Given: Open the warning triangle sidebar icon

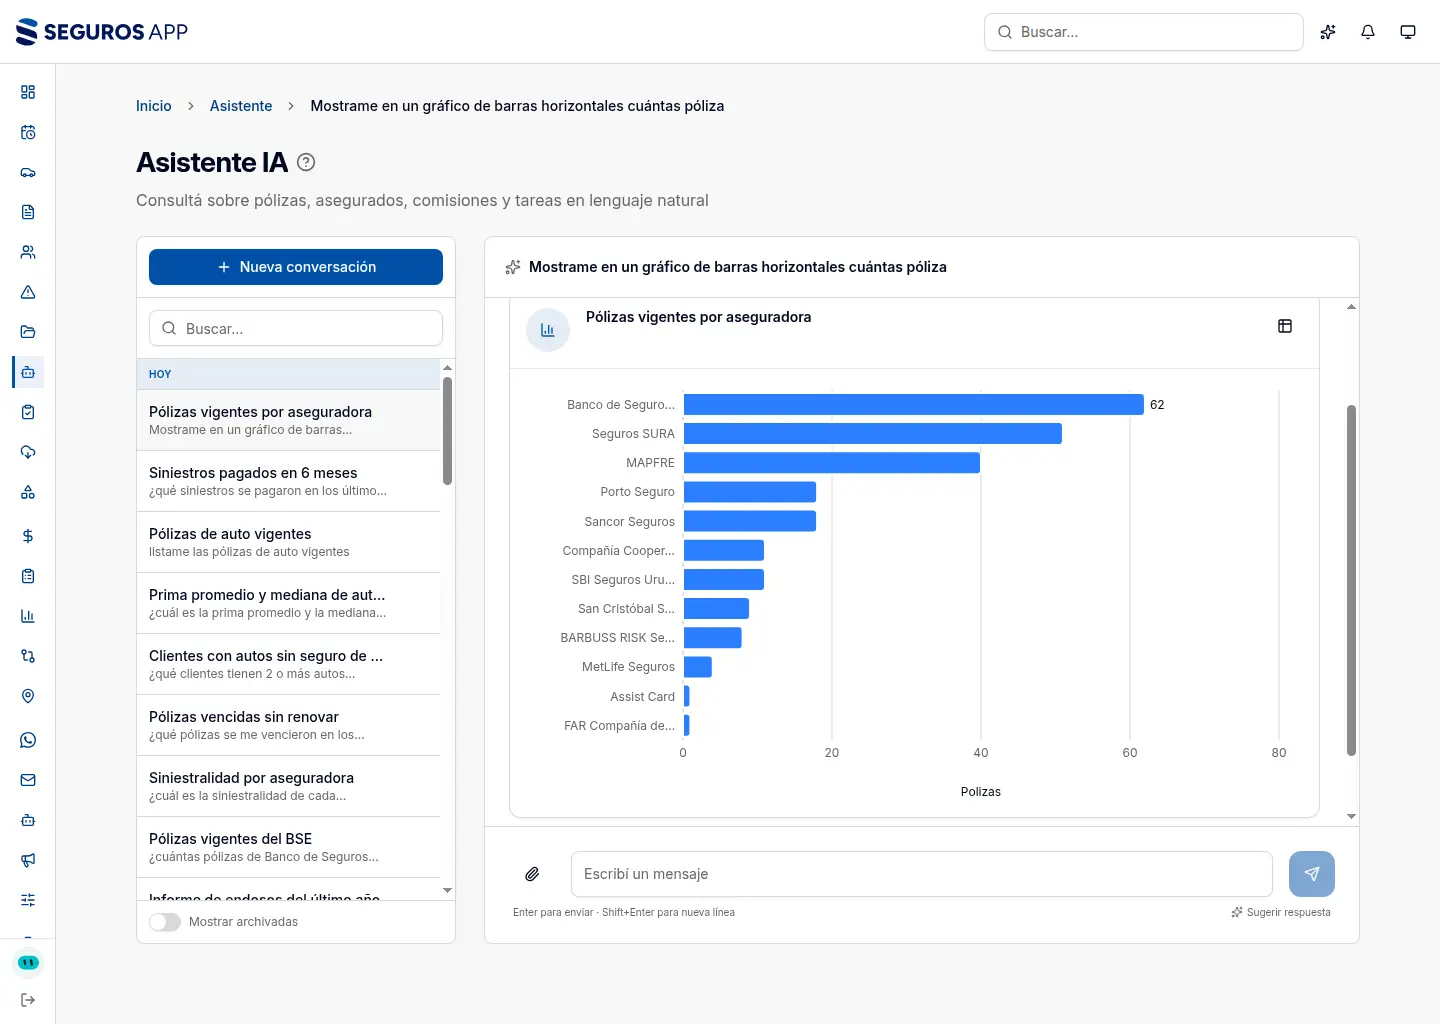Looking at the screenshot, I should pyautogui.click(x=28, y=292).
